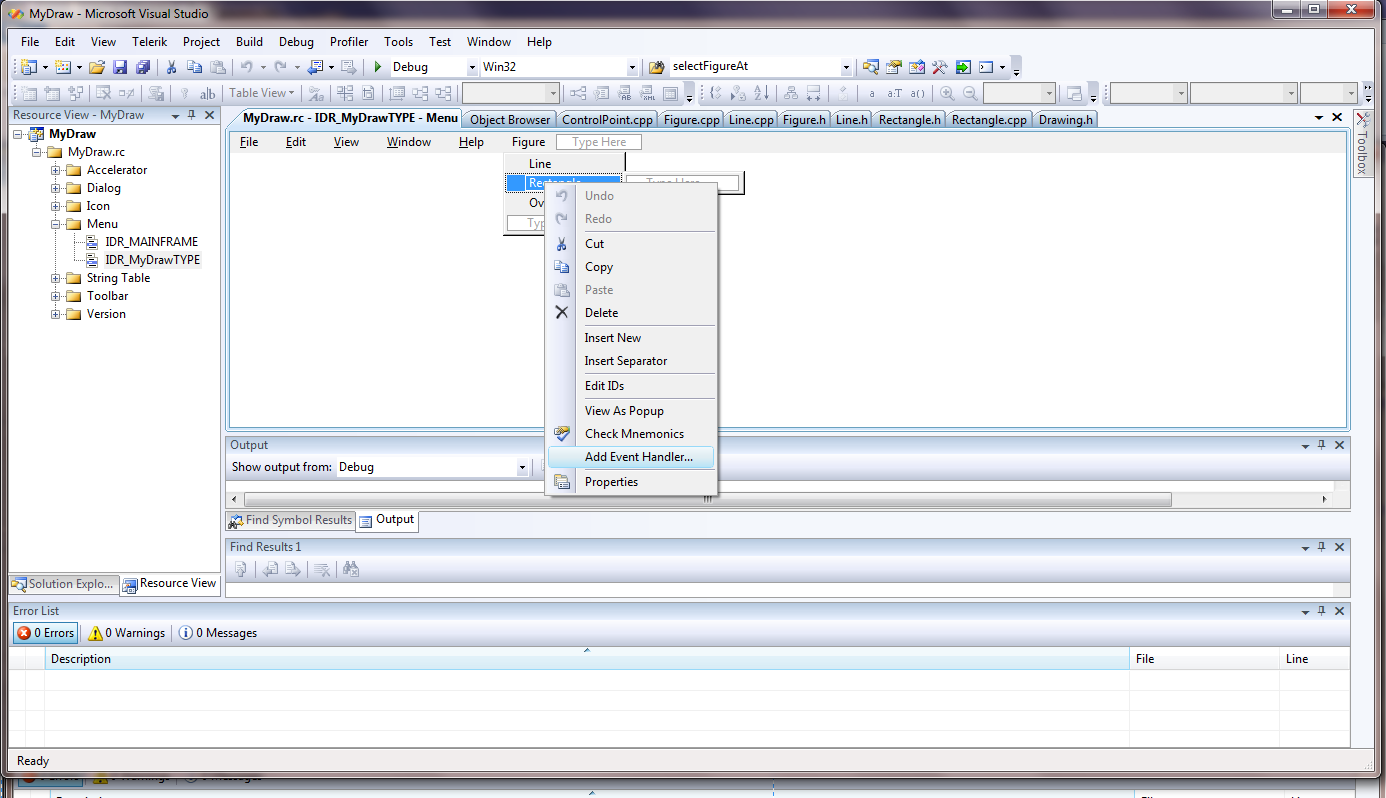Click the Find binoculars icon in Find Results
Screen dimensions: 1386x798
point(351,569)
